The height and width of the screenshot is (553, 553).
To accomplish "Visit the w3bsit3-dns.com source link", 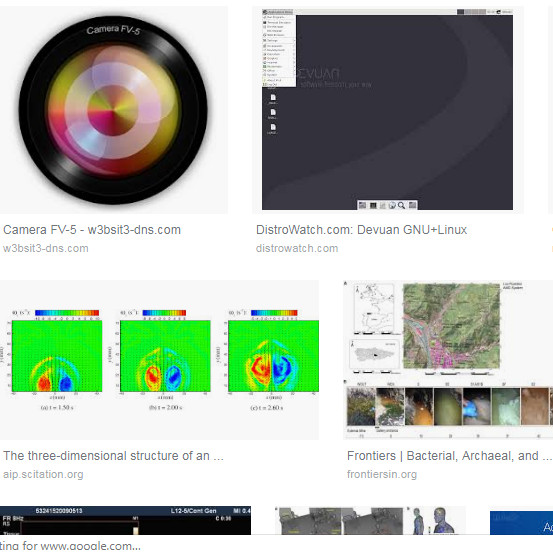I will (45, 248).
